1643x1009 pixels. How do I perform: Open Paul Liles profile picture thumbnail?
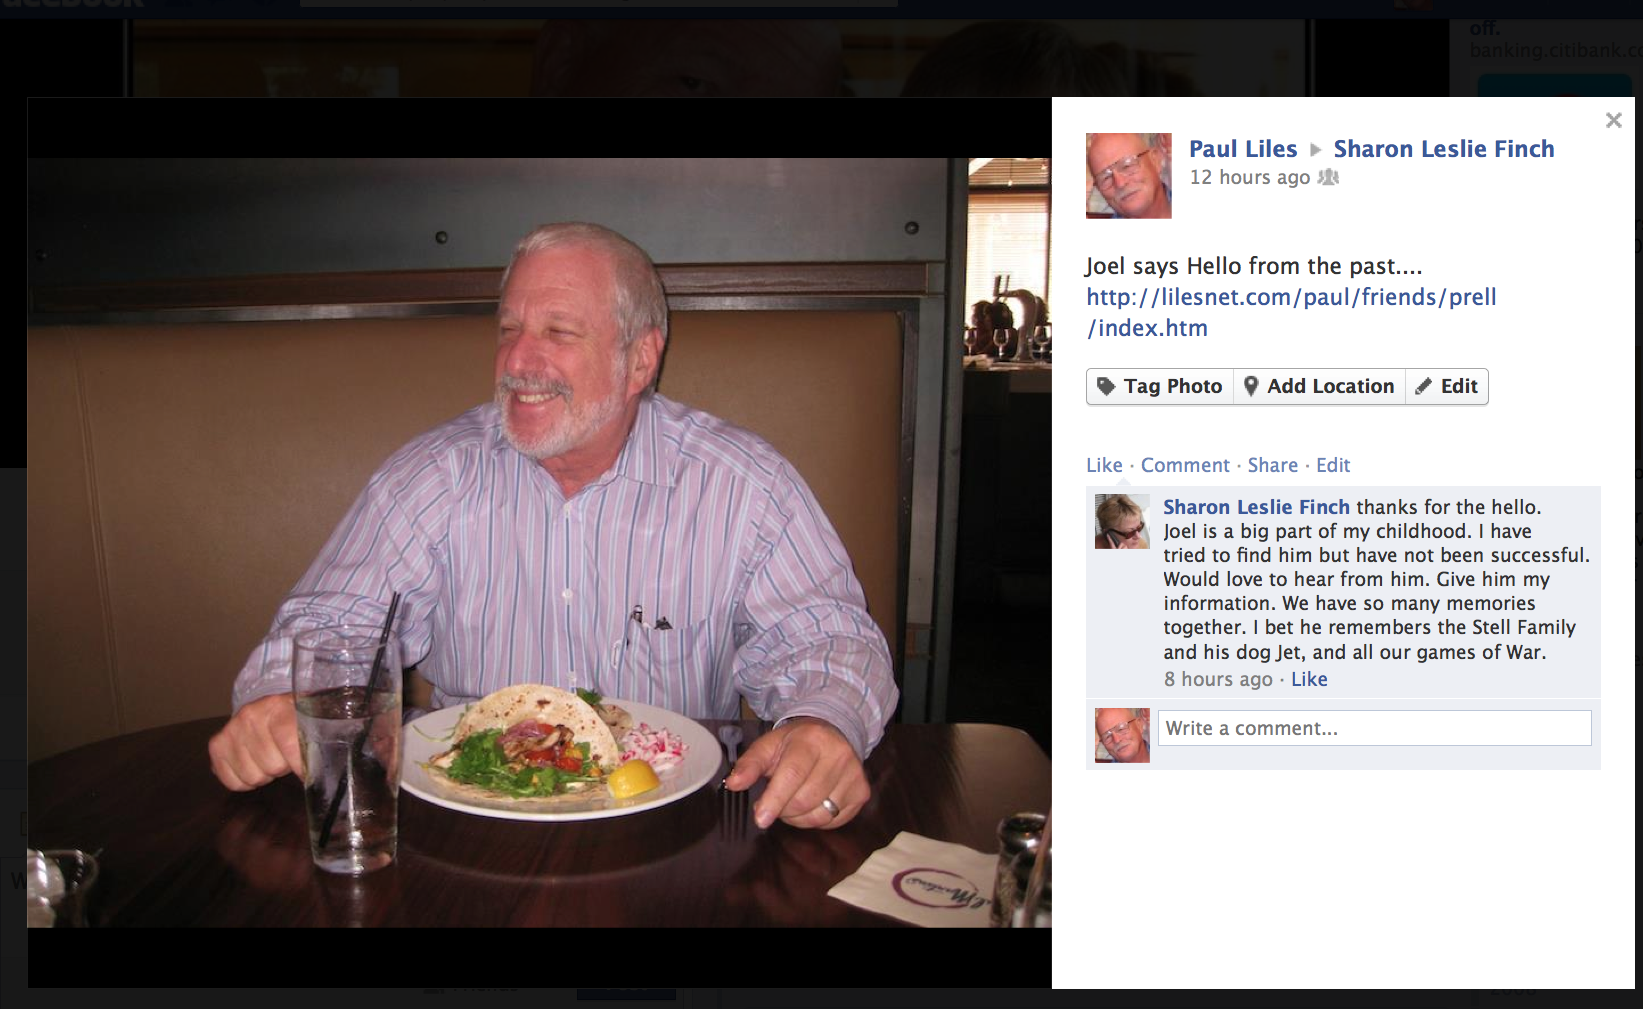click(1128, 176)
